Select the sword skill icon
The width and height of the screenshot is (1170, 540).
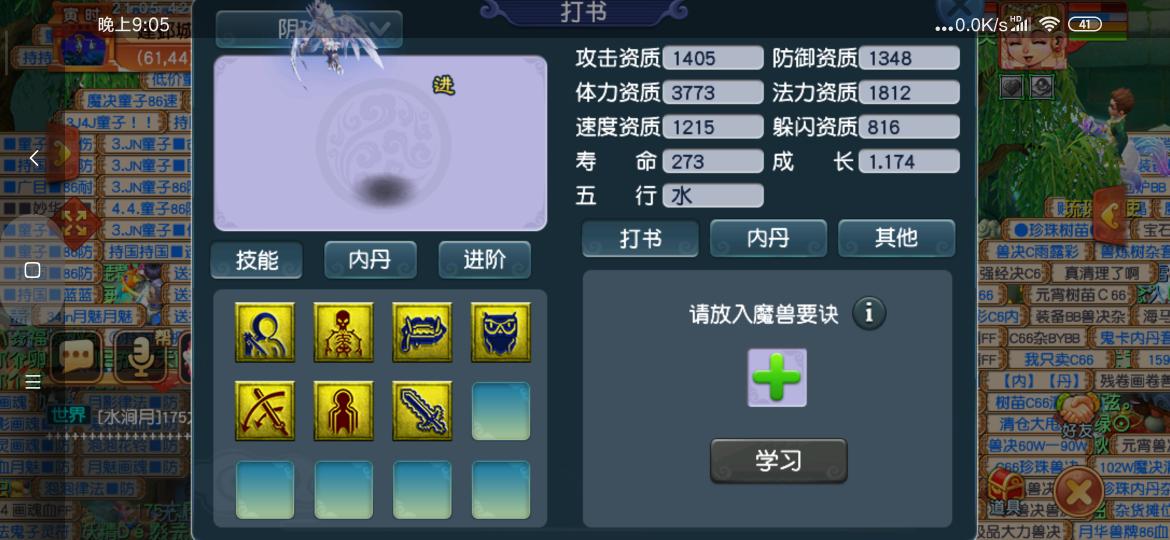pyautogui.click(x=422, y=411)
